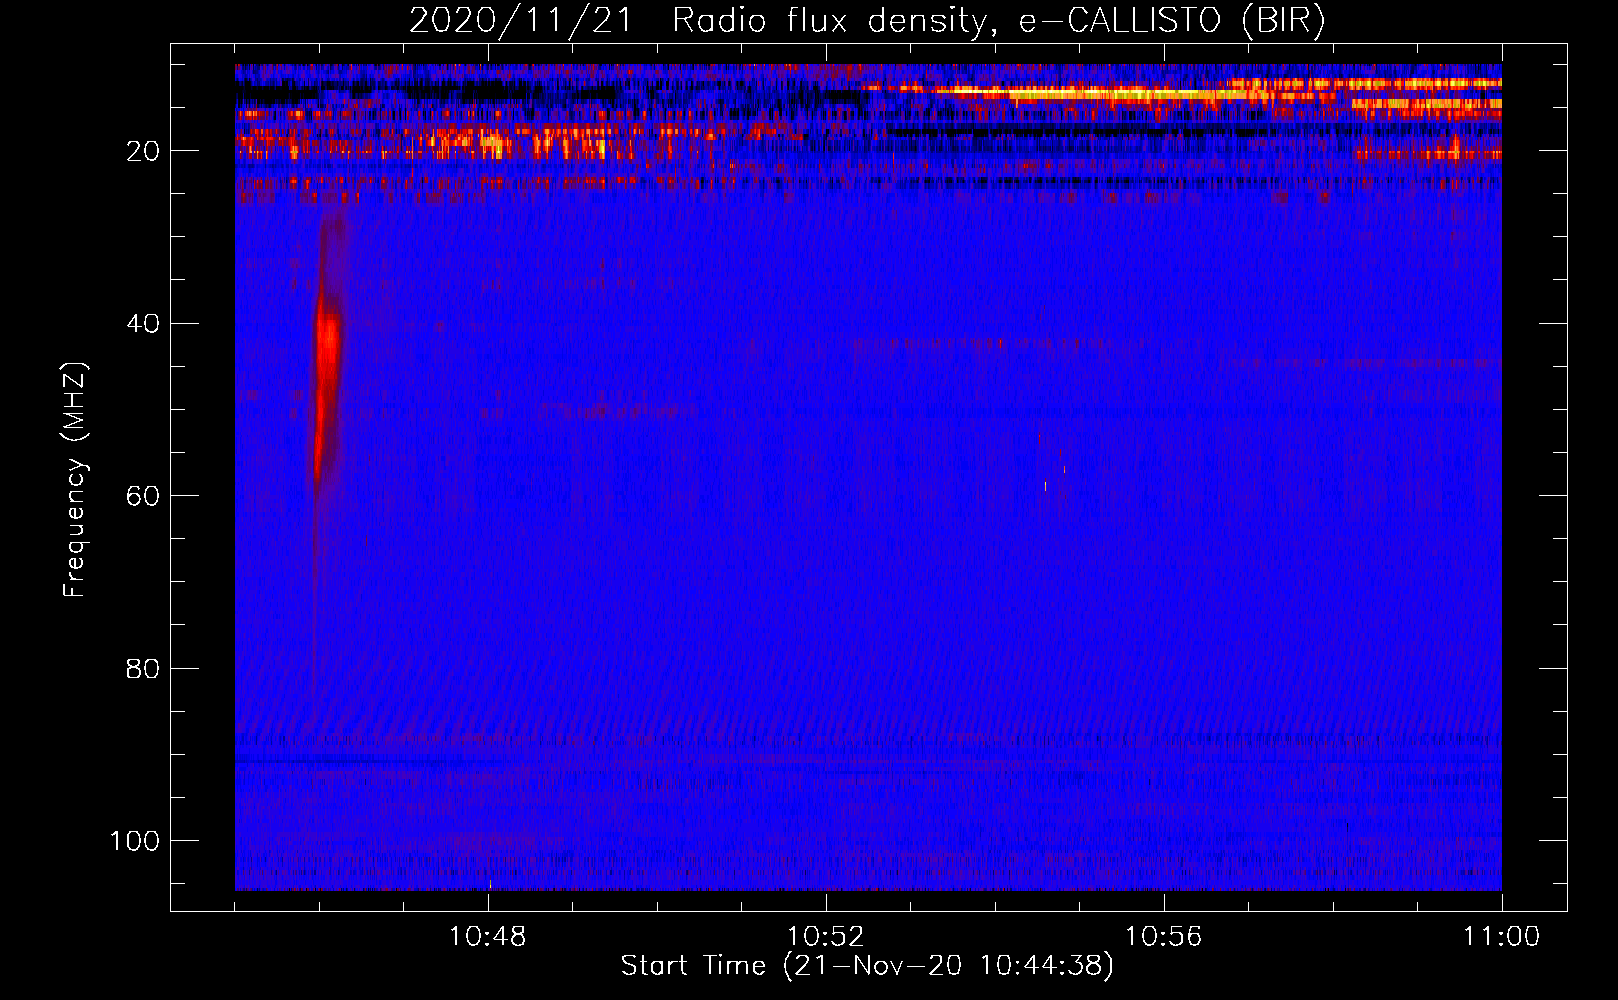Image resolution: width=1618 pixels, height=1000 pixels.
Task: Select the 11:00 time tick label
Action: pyautogui.click(x=1502, y=937)
